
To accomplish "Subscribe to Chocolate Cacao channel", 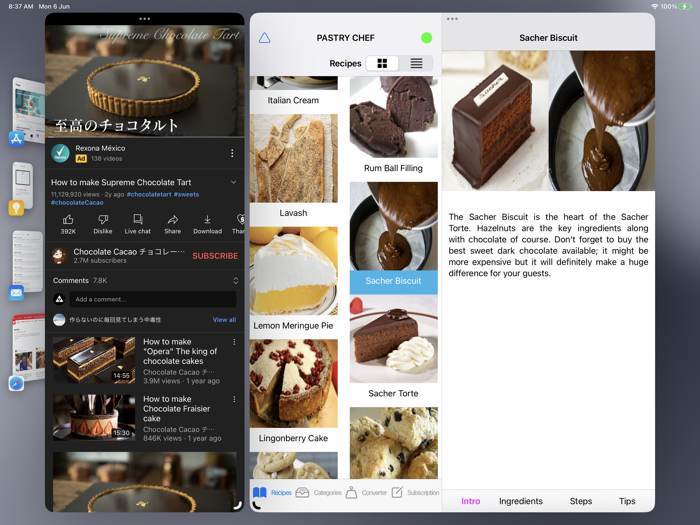I will pyautogui.click(x=215, y=256).
